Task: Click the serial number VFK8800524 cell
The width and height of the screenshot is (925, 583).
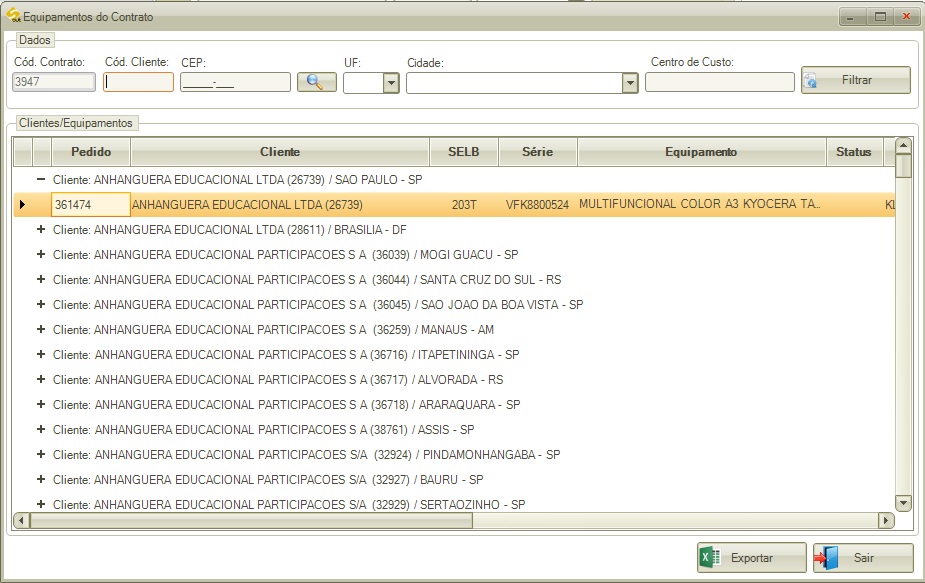Action: pos(537,205)
